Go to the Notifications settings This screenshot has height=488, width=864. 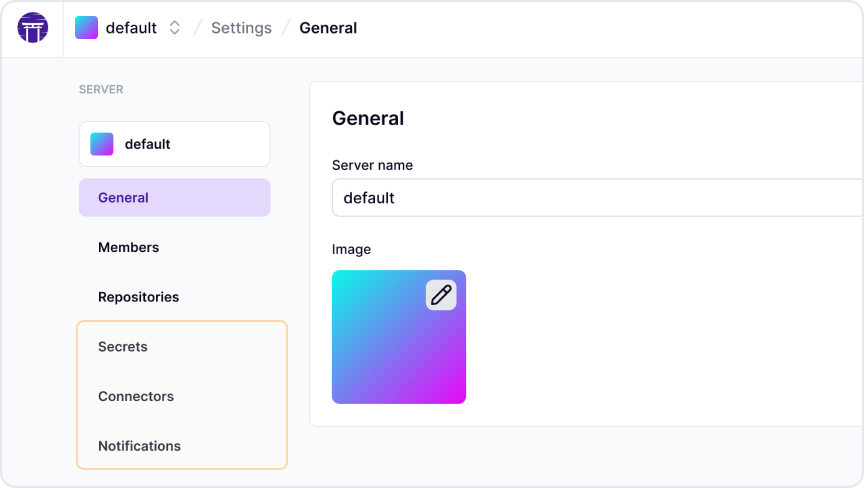click(x=139, y=446)
